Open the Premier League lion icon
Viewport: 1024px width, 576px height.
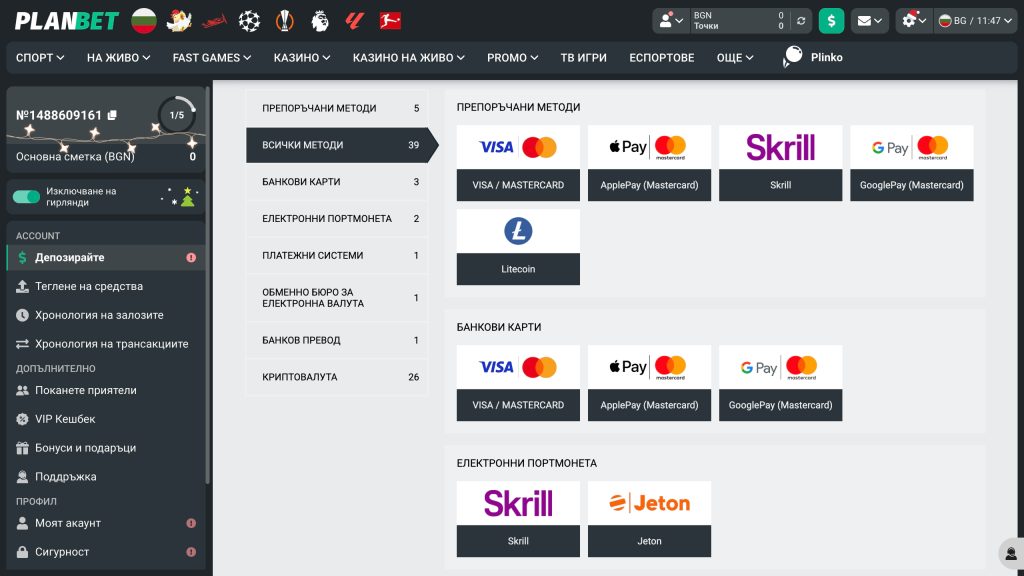coord(320,20)
